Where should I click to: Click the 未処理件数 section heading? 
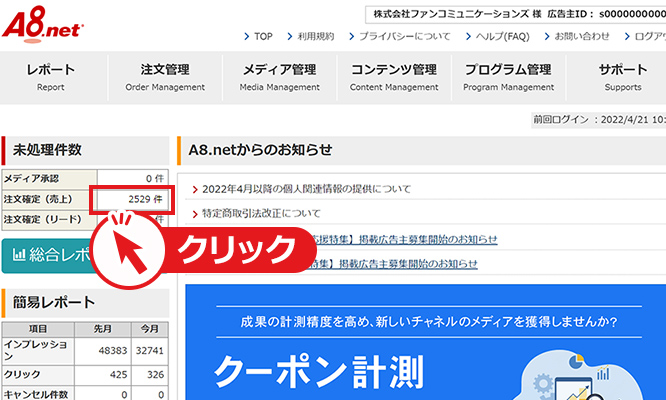[x=47, y=150]
